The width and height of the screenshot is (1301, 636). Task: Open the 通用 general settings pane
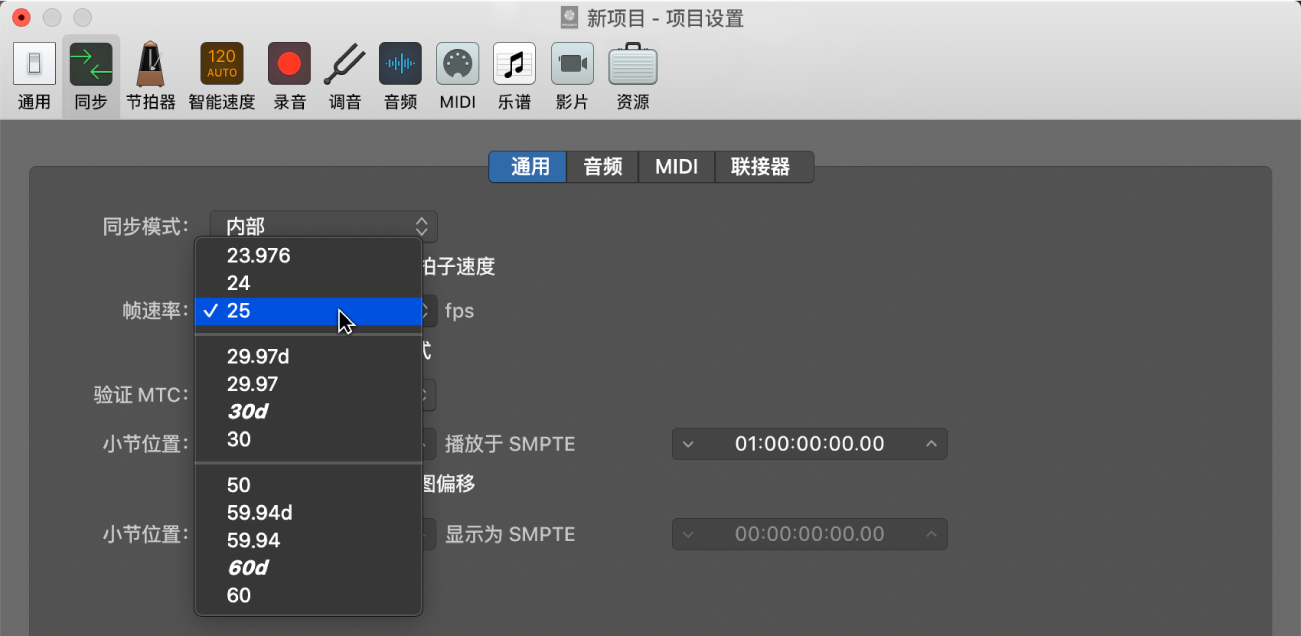pyautogui.click(x=34, y=77)
